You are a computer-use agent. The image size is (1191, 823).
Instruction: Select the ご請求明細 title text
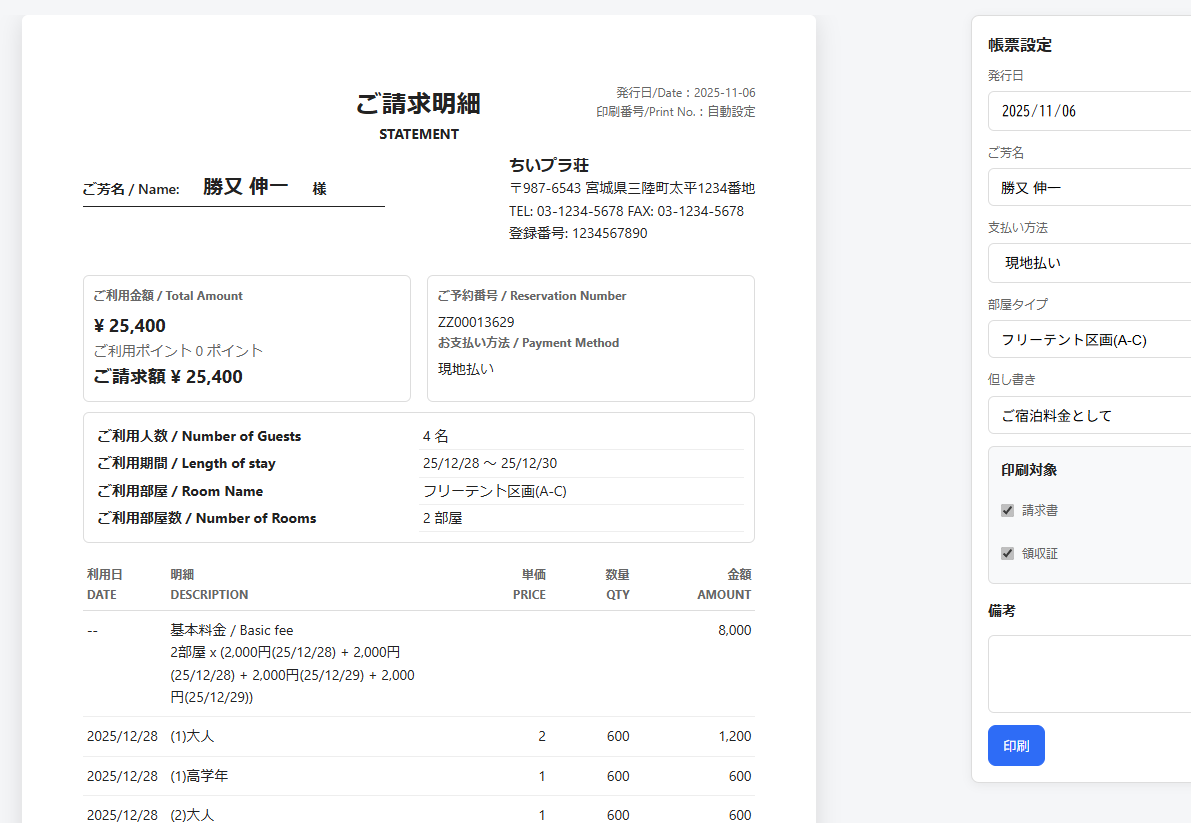tap(419, 103)
